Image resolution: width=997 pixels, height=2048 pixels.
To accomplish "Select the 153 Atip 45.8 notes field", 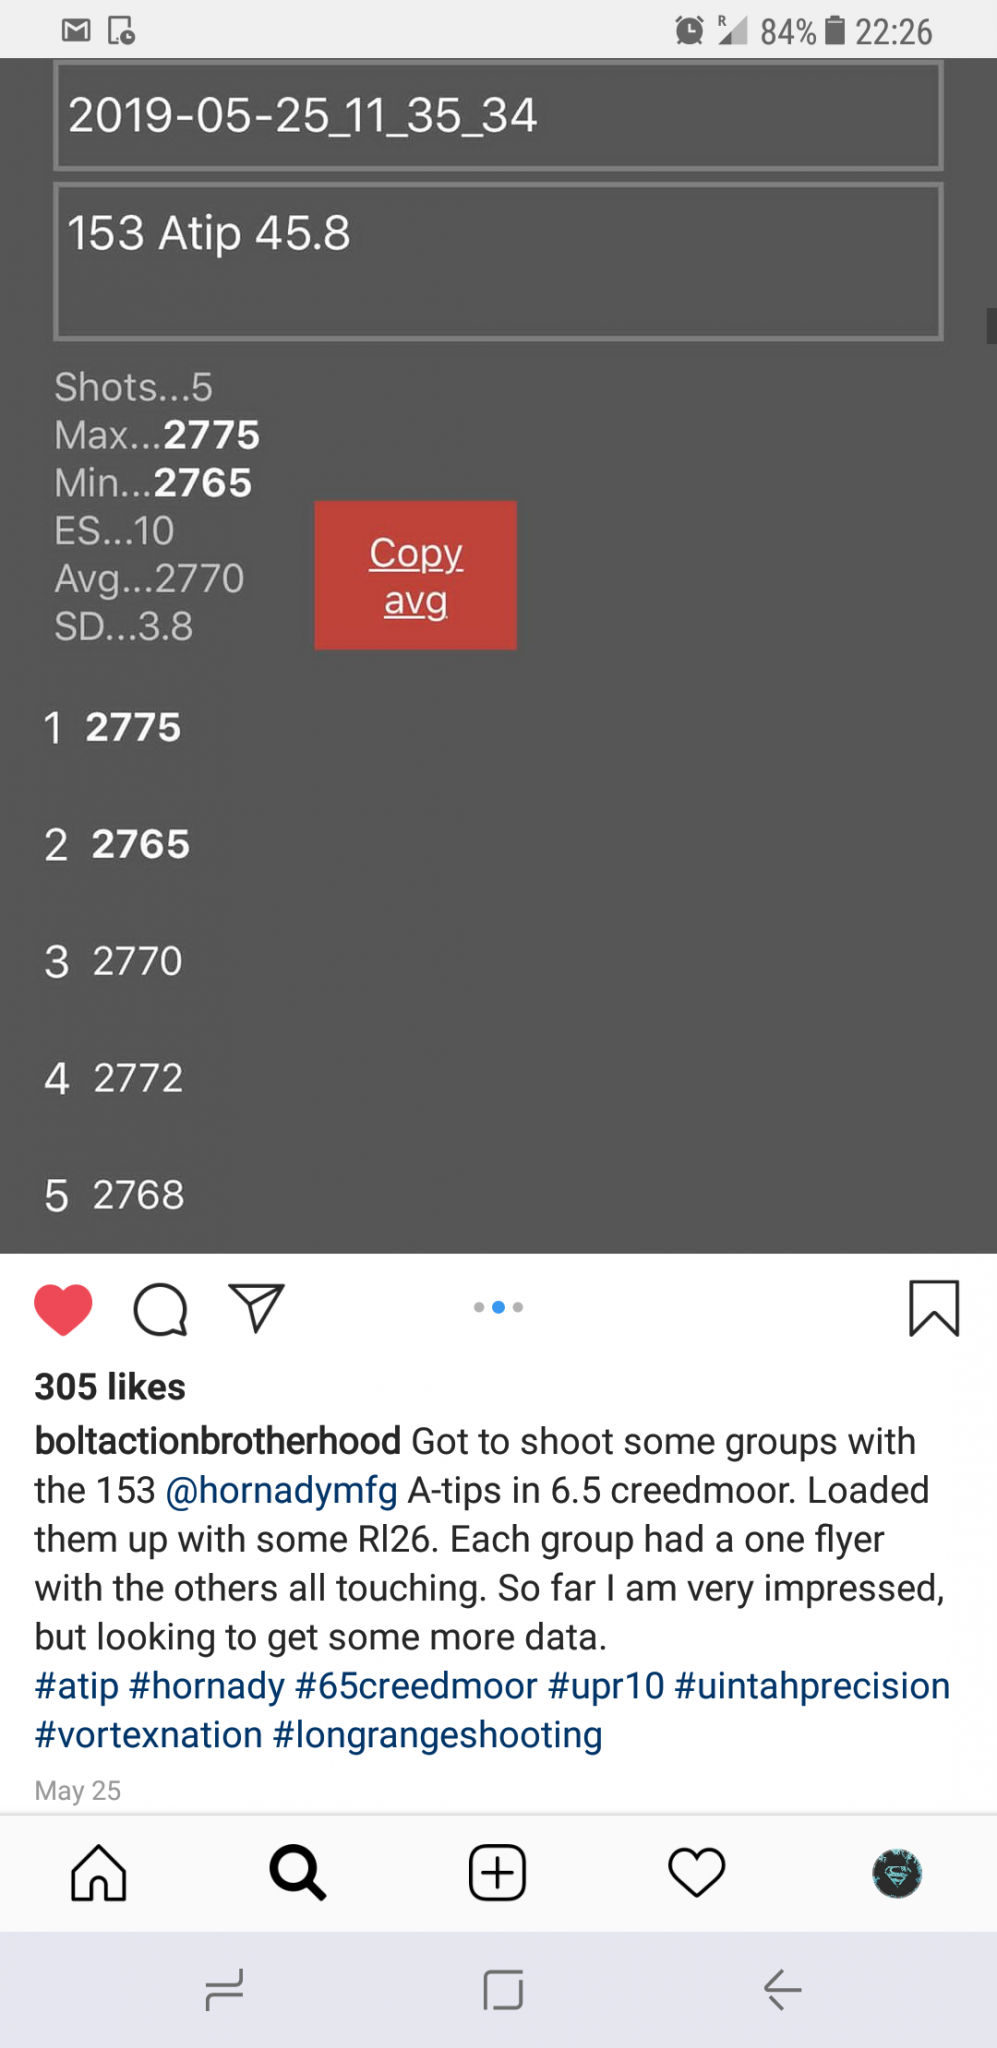I will (498, 261).
